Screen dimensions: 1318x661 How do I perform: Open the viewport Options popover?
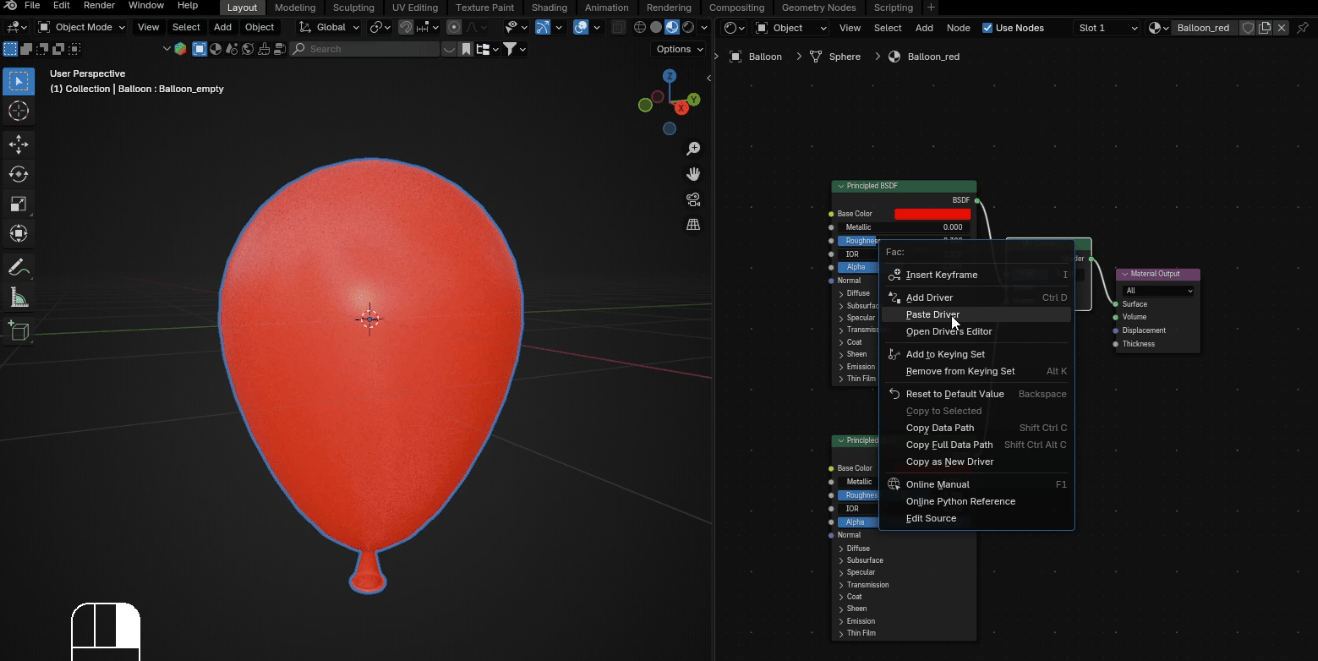point(679,49)
